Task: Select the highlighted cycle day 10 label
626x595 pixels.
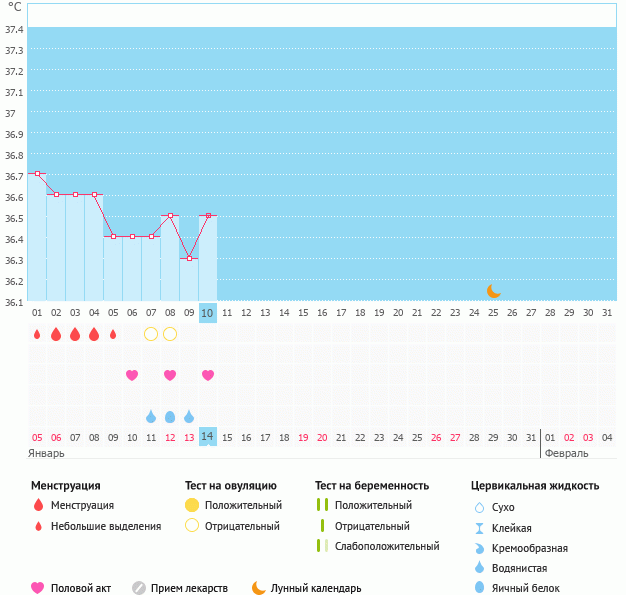Action: coord(208,313)
